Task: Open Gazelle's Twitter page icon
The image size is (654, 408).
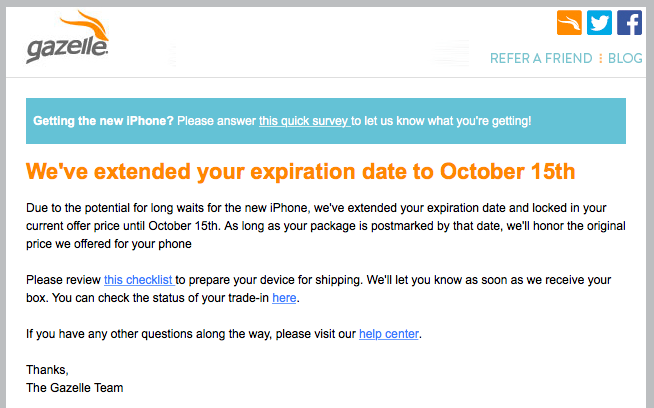Action: (599, 23)
